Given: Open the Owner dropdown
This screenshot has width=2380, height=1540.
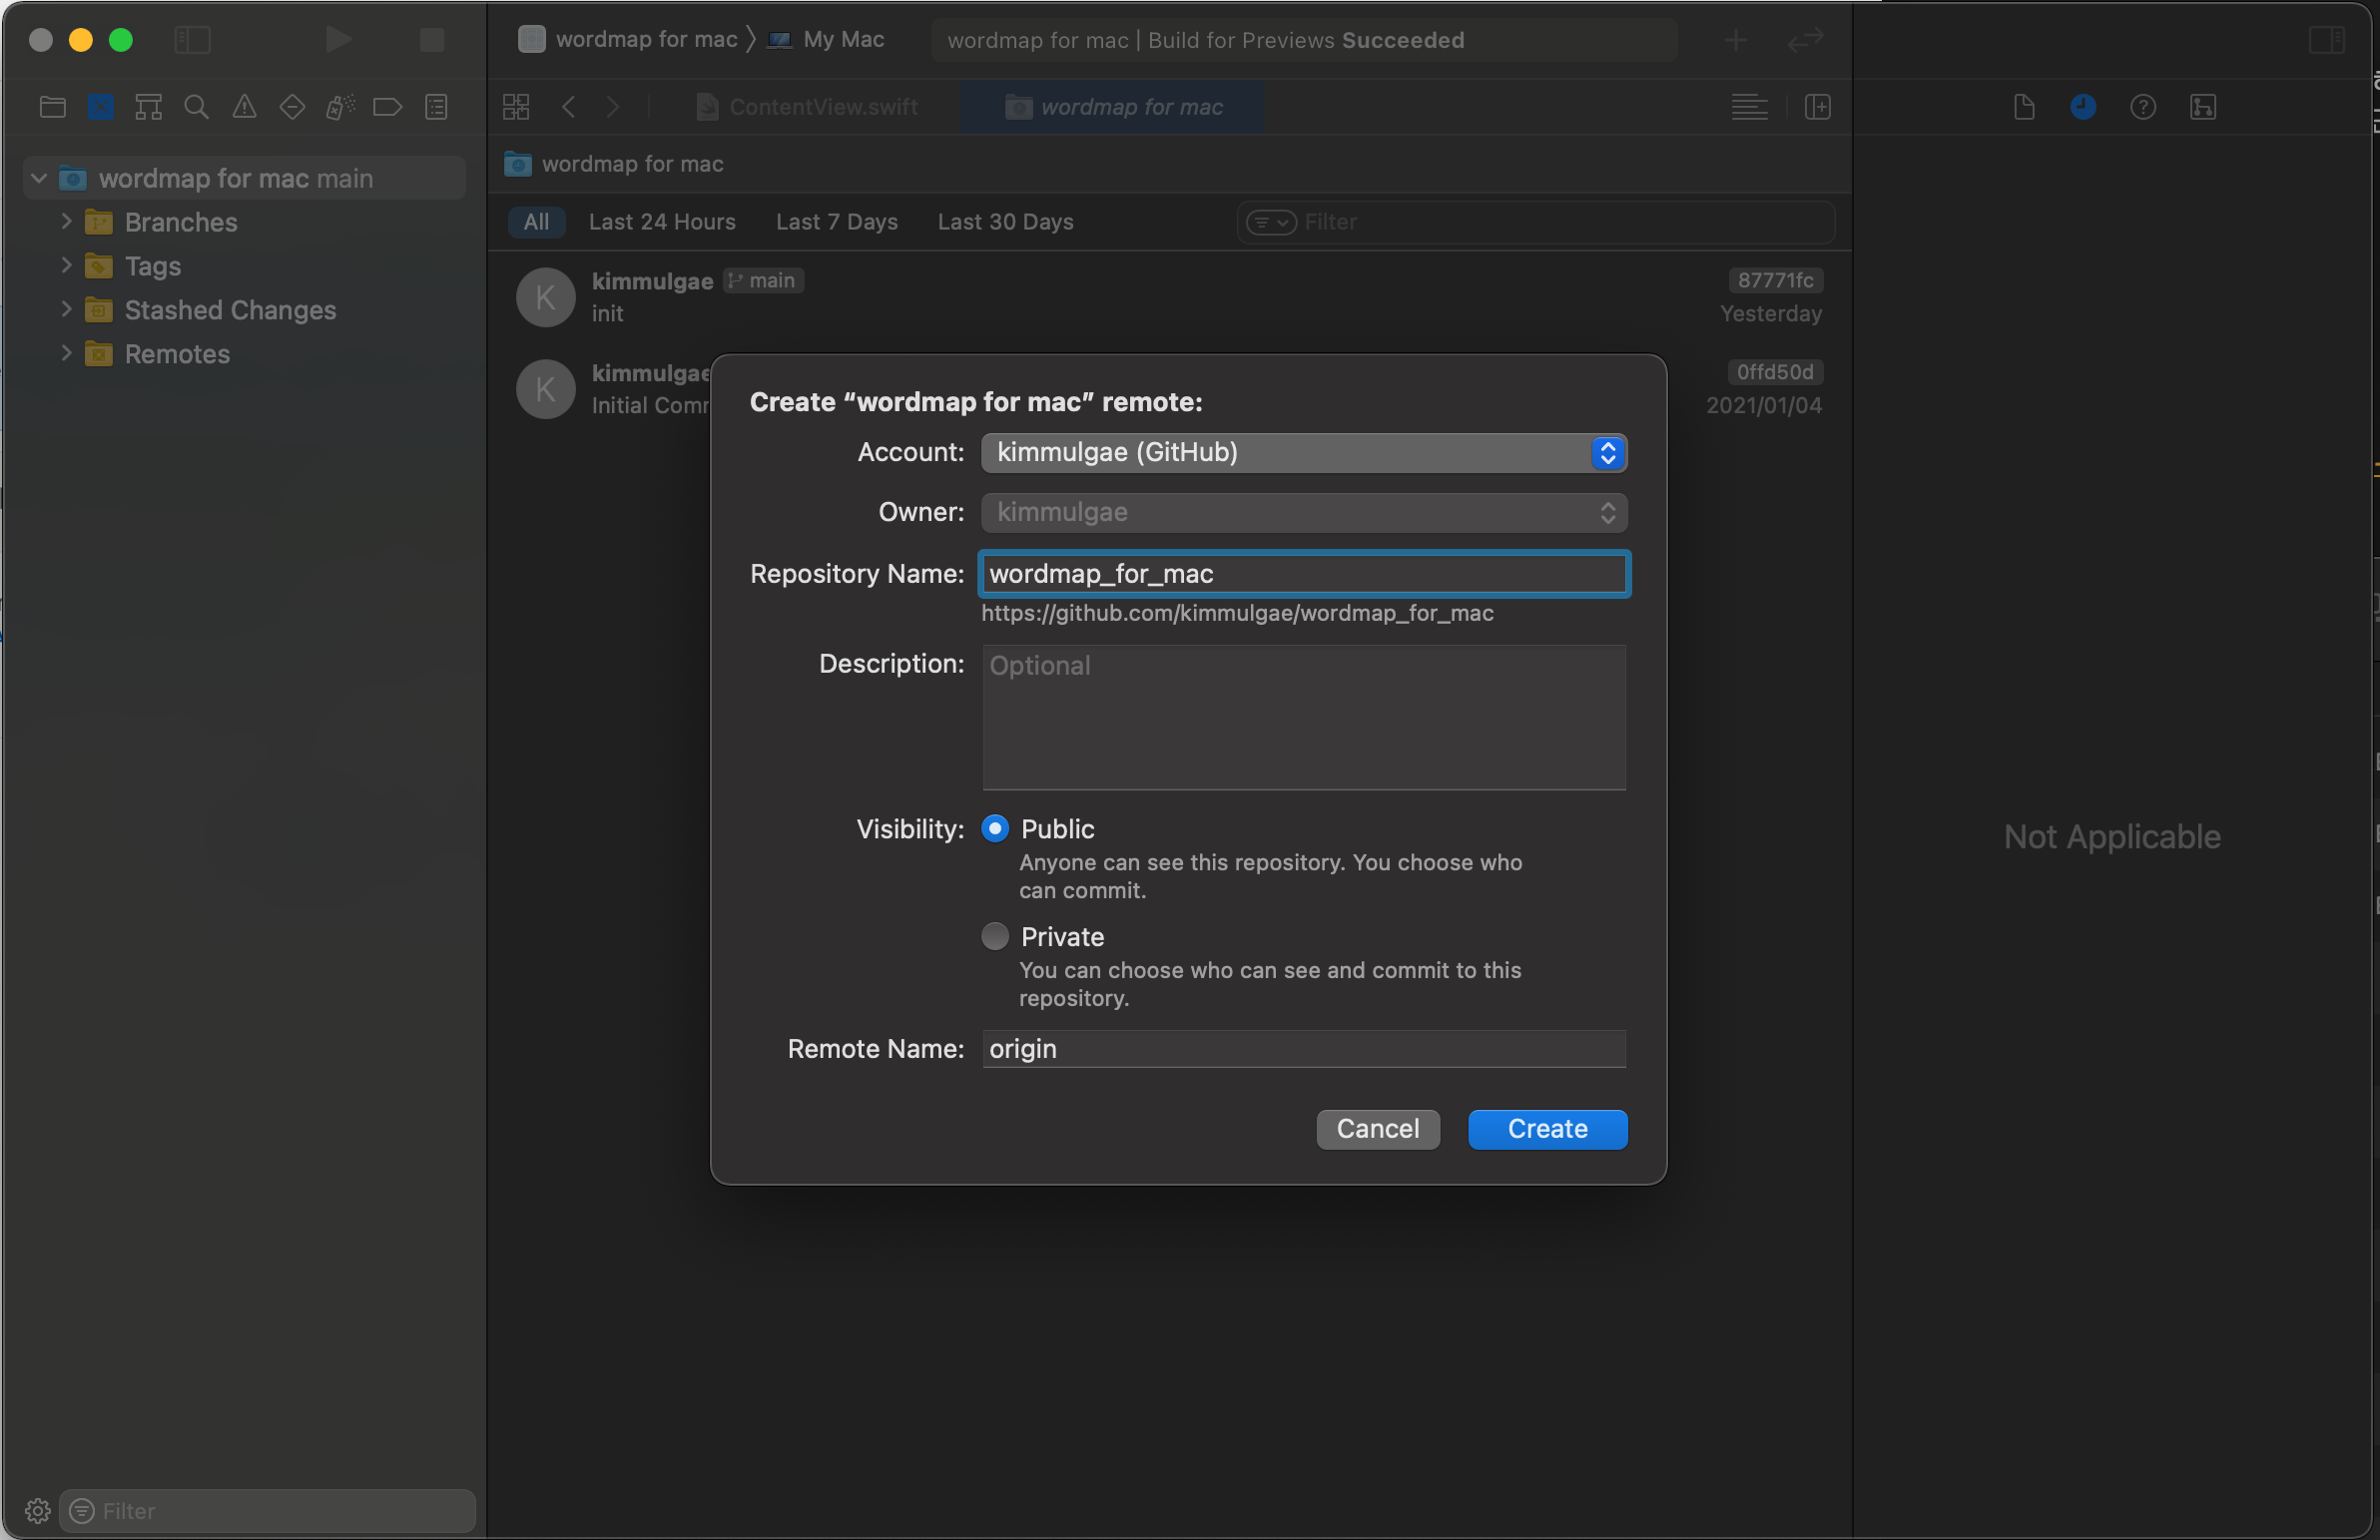Looking at the screenshot, I should [x=1304, y=513].
